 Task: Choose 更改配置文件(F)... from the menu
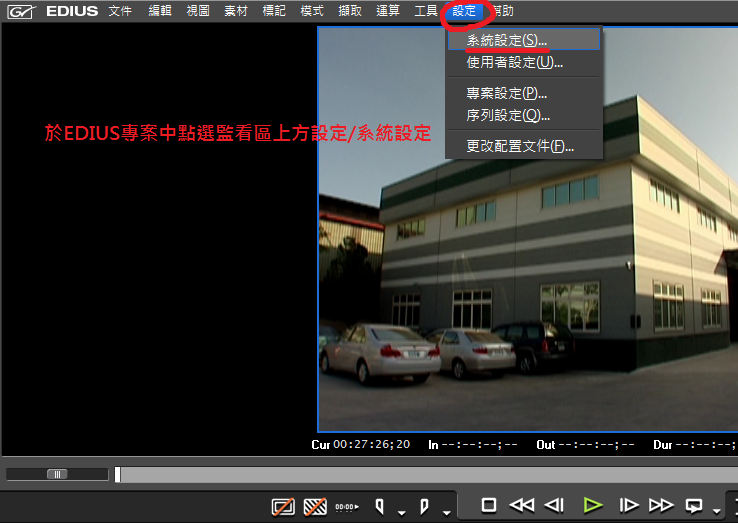(x=524, y=146)
